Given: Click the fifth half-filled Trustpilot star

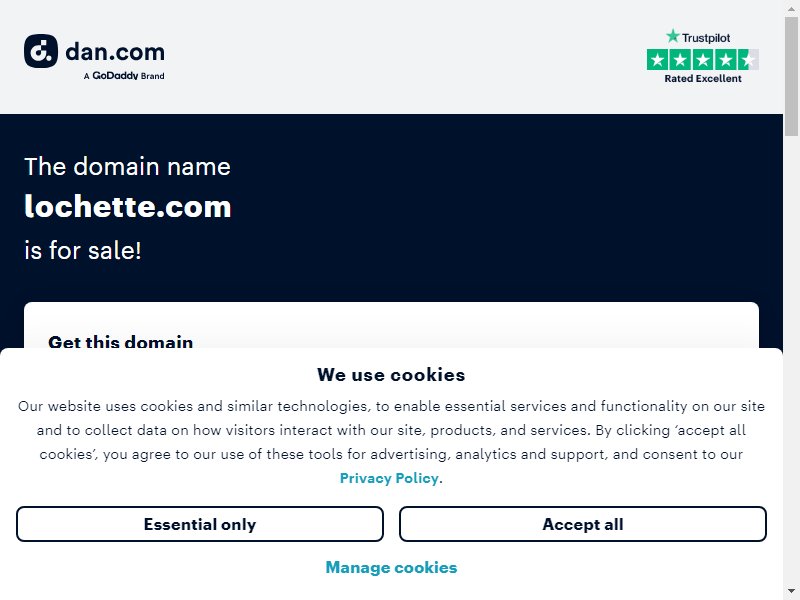Looking at the screenshot, I should (748, 60).
